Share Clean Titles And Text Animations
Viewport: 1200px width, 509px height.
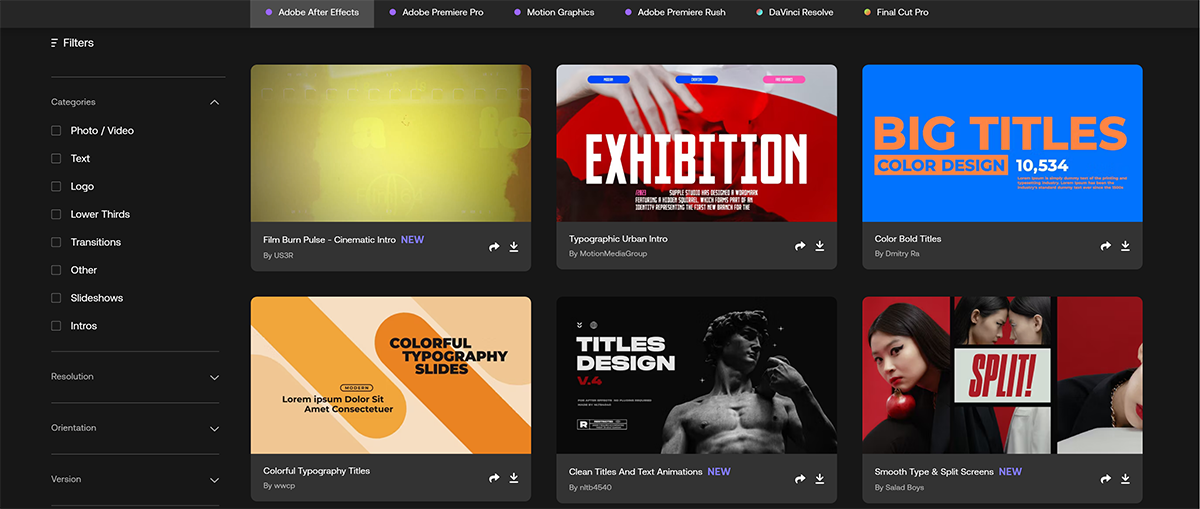800,478
